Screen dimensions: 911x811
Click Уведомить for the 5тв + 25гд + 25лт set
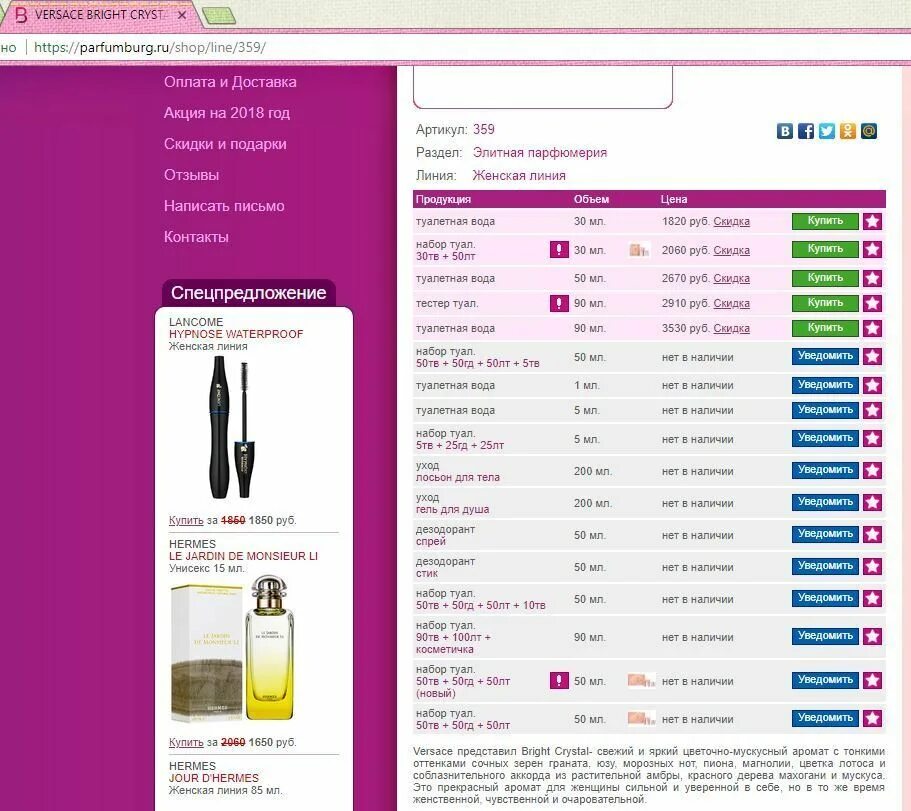tap(824, 438)
